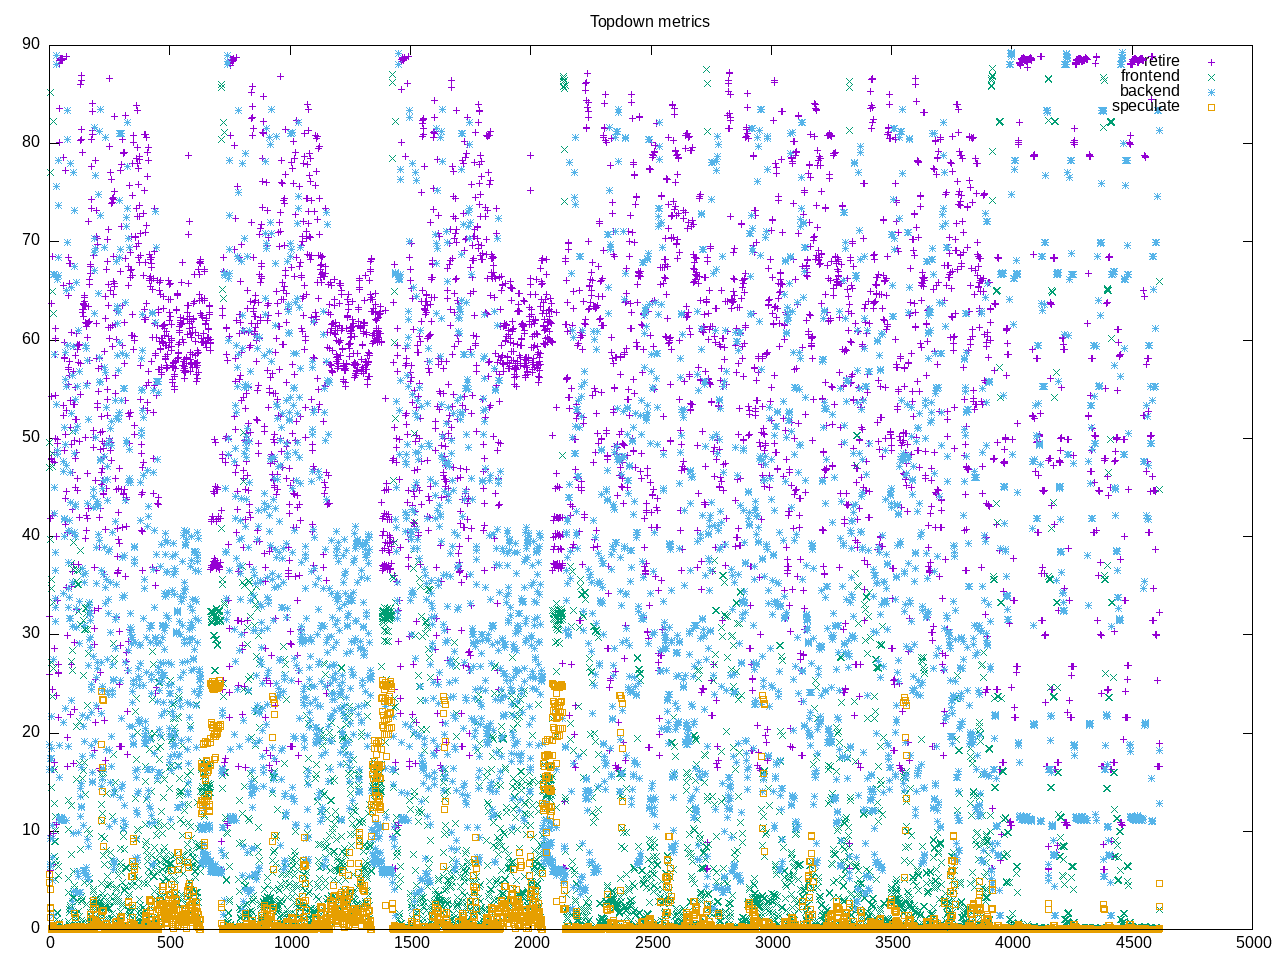This screenshot has height=960, width=1280.
Task: Click the 1000 x-axis tick label
Action: 291,942
